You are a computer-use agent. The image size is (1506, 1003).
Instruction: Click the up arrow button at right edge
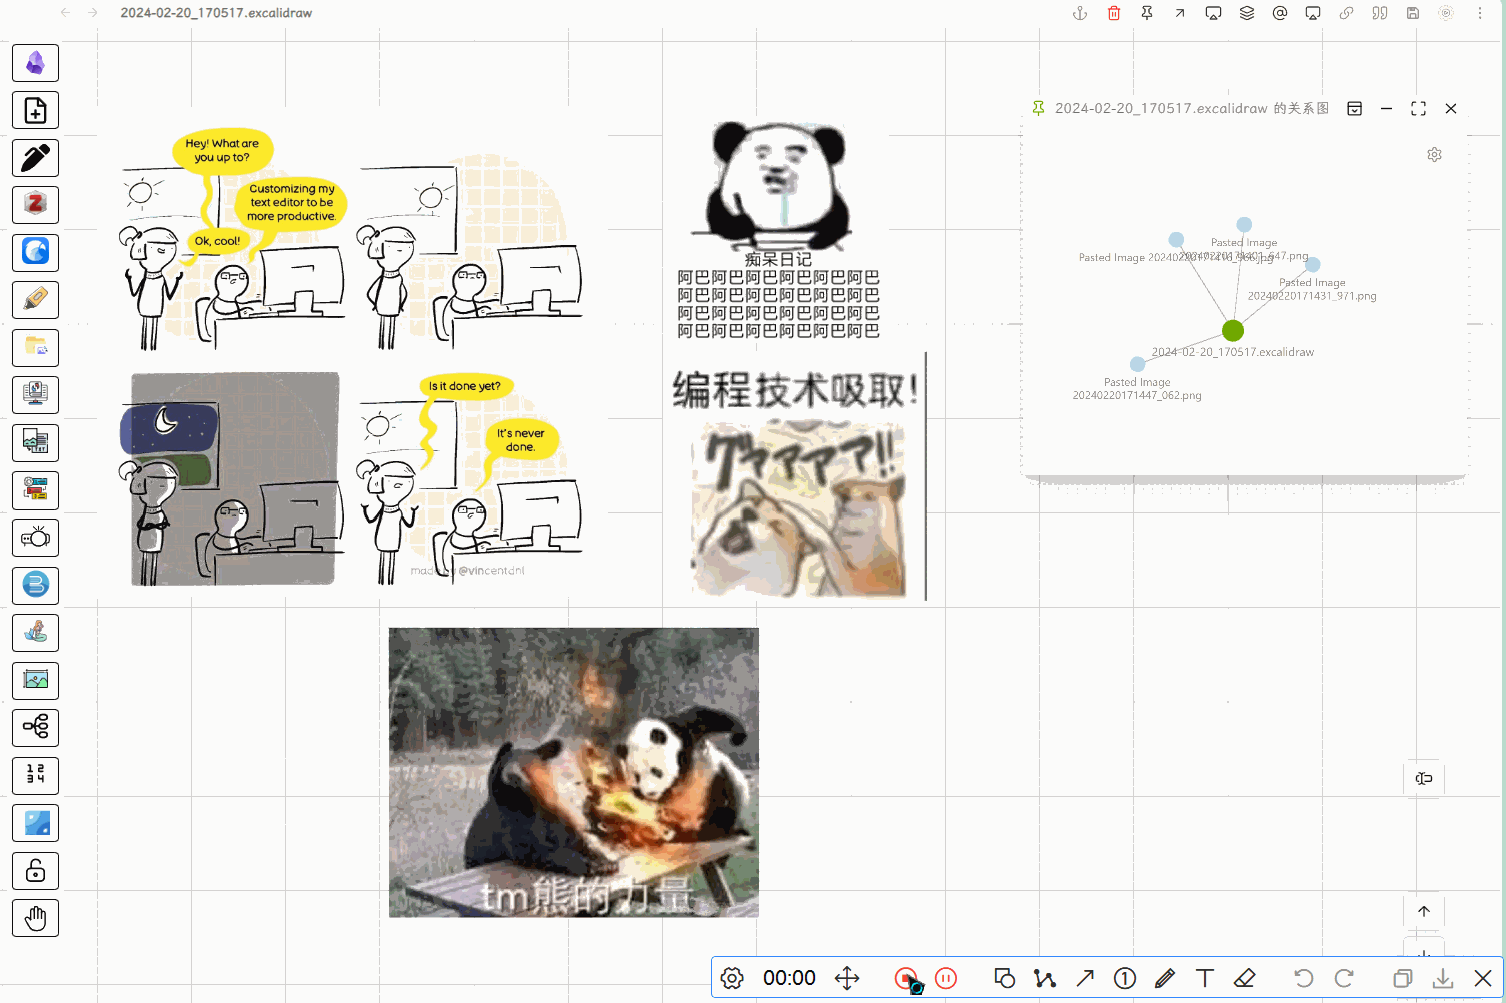(x=1424, y=911)
